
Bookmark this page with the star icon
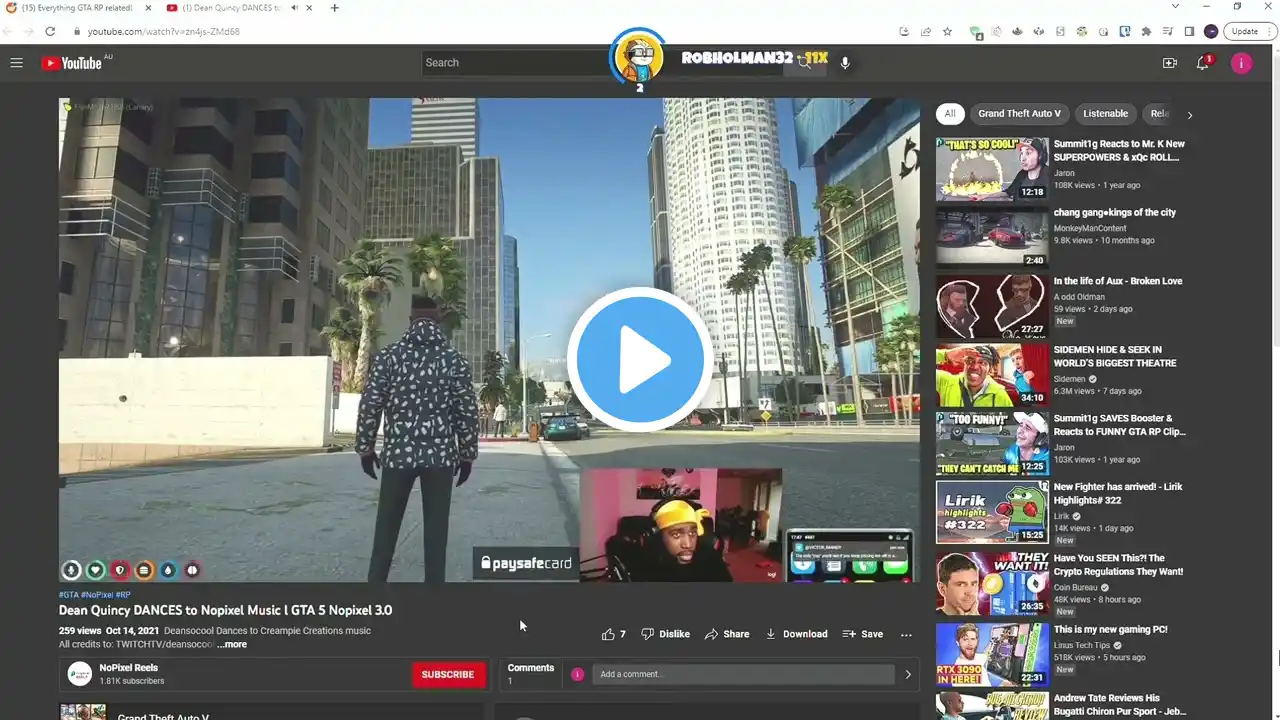pyautogui.click(x=947, y=31)
